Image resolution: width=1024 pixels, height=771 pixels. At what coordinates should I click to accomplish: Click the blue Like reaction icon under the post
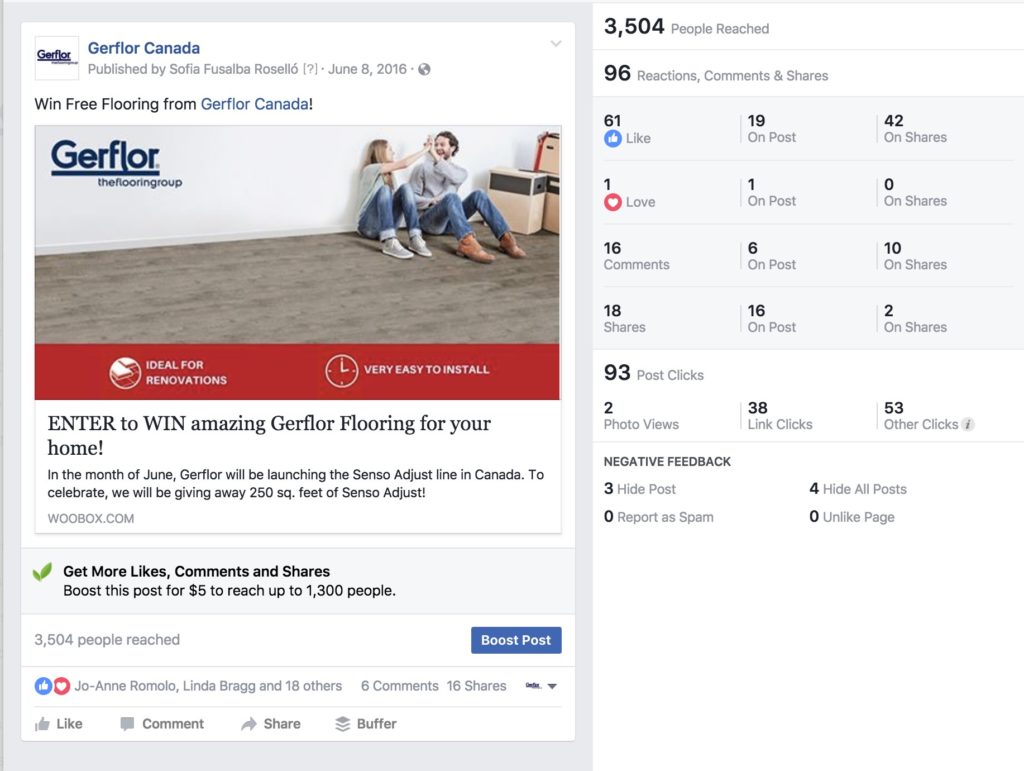(x=43, y=686)
